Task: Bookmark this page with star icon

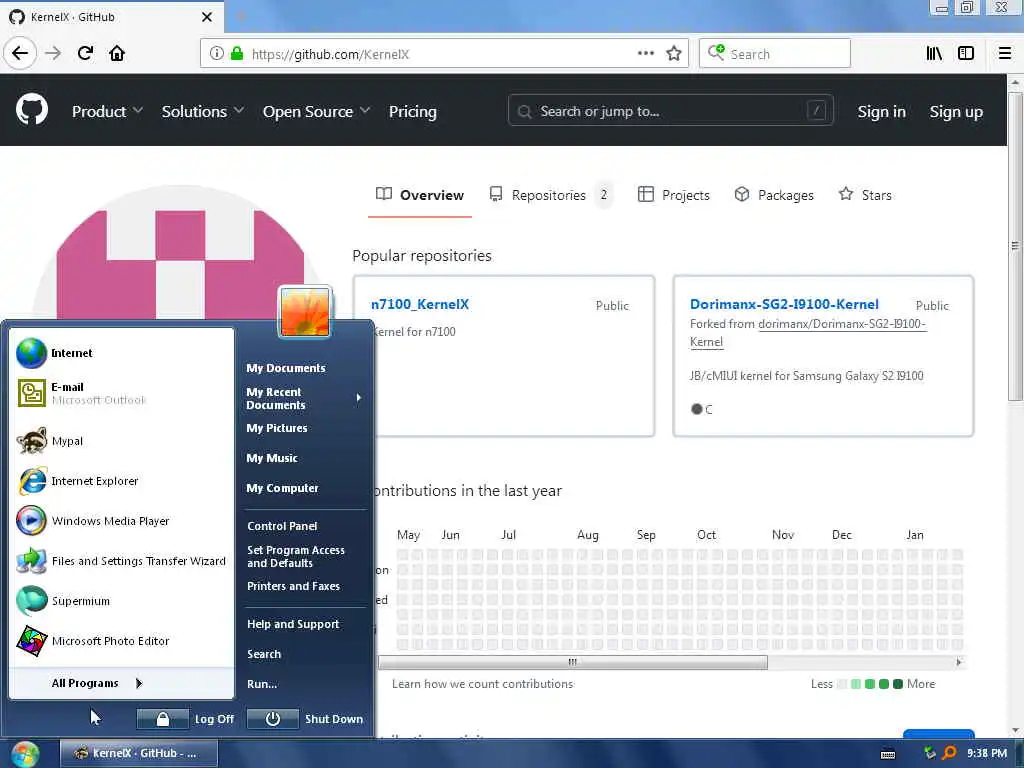Action: point(674,54)
